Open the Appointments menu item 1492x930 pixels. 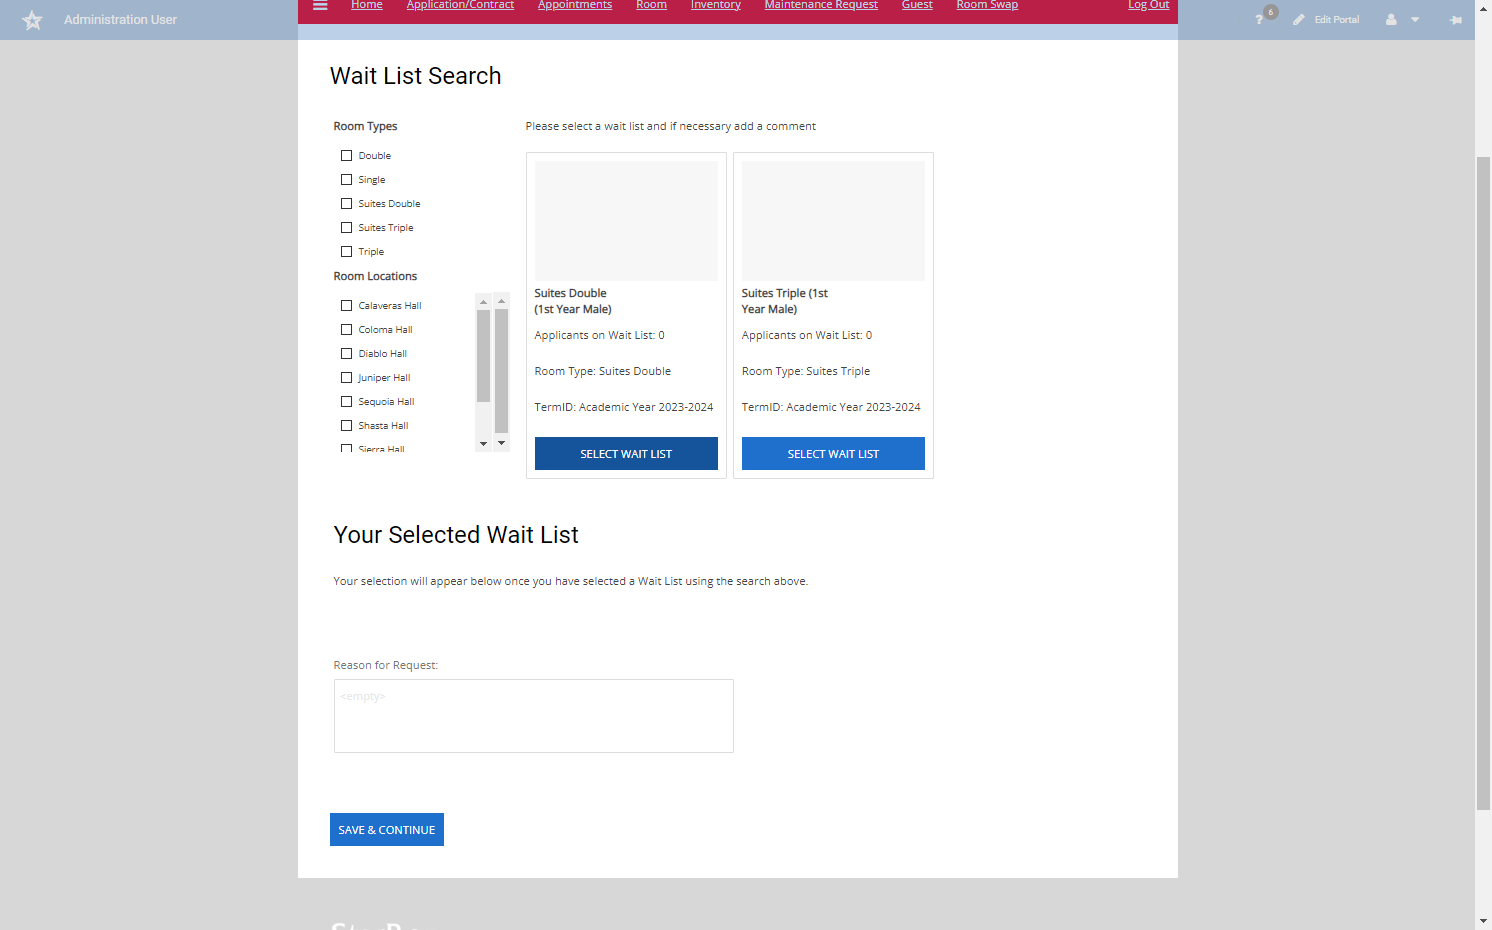(575, 5)
